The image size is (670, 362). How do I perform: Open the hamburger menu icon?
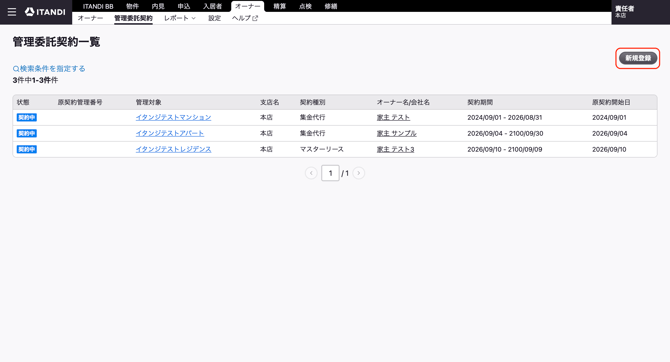[x=12, y=12]
